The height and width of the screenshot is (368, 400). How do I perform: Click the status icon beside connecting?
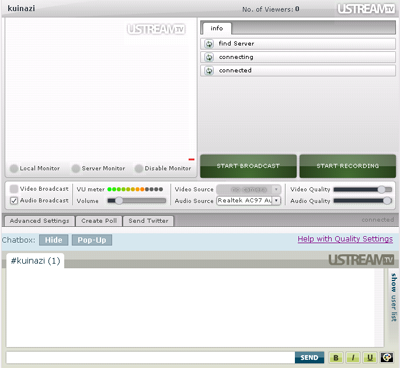tap(209, 57)
